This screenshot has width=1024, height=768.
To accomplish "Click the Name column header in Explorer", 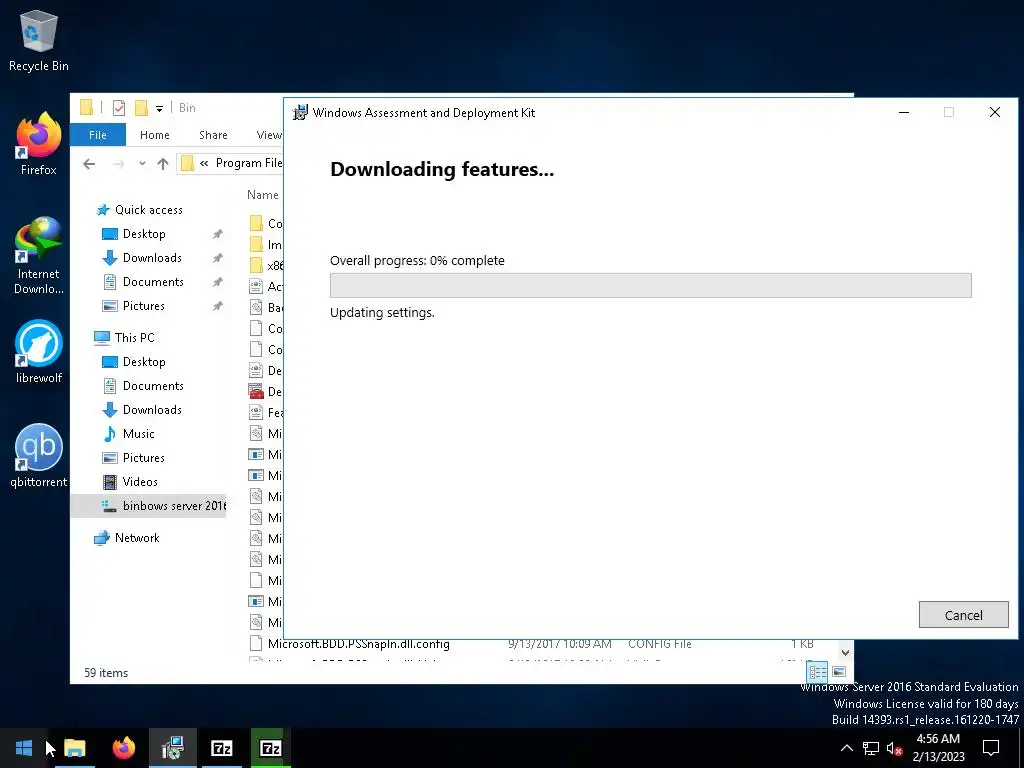I will [263, 195].
